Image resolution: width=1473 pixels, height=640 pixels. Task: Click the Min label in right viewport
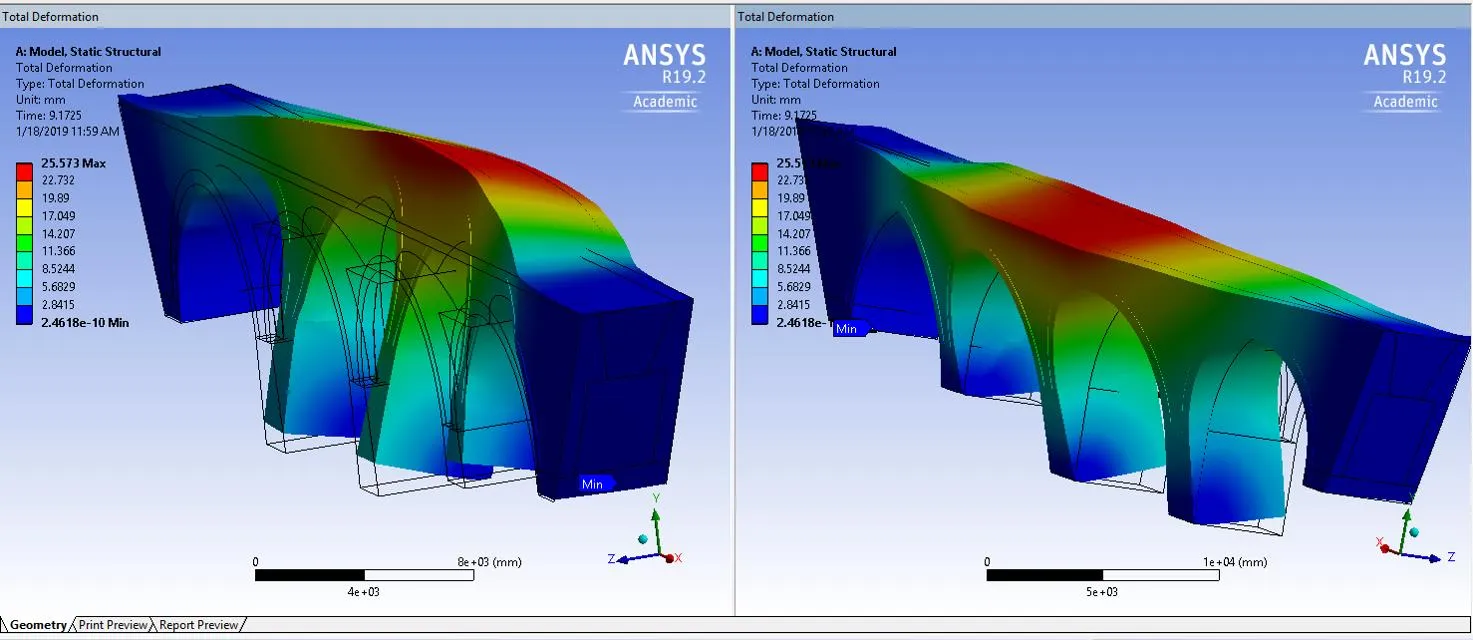click(x=846, y=328)
